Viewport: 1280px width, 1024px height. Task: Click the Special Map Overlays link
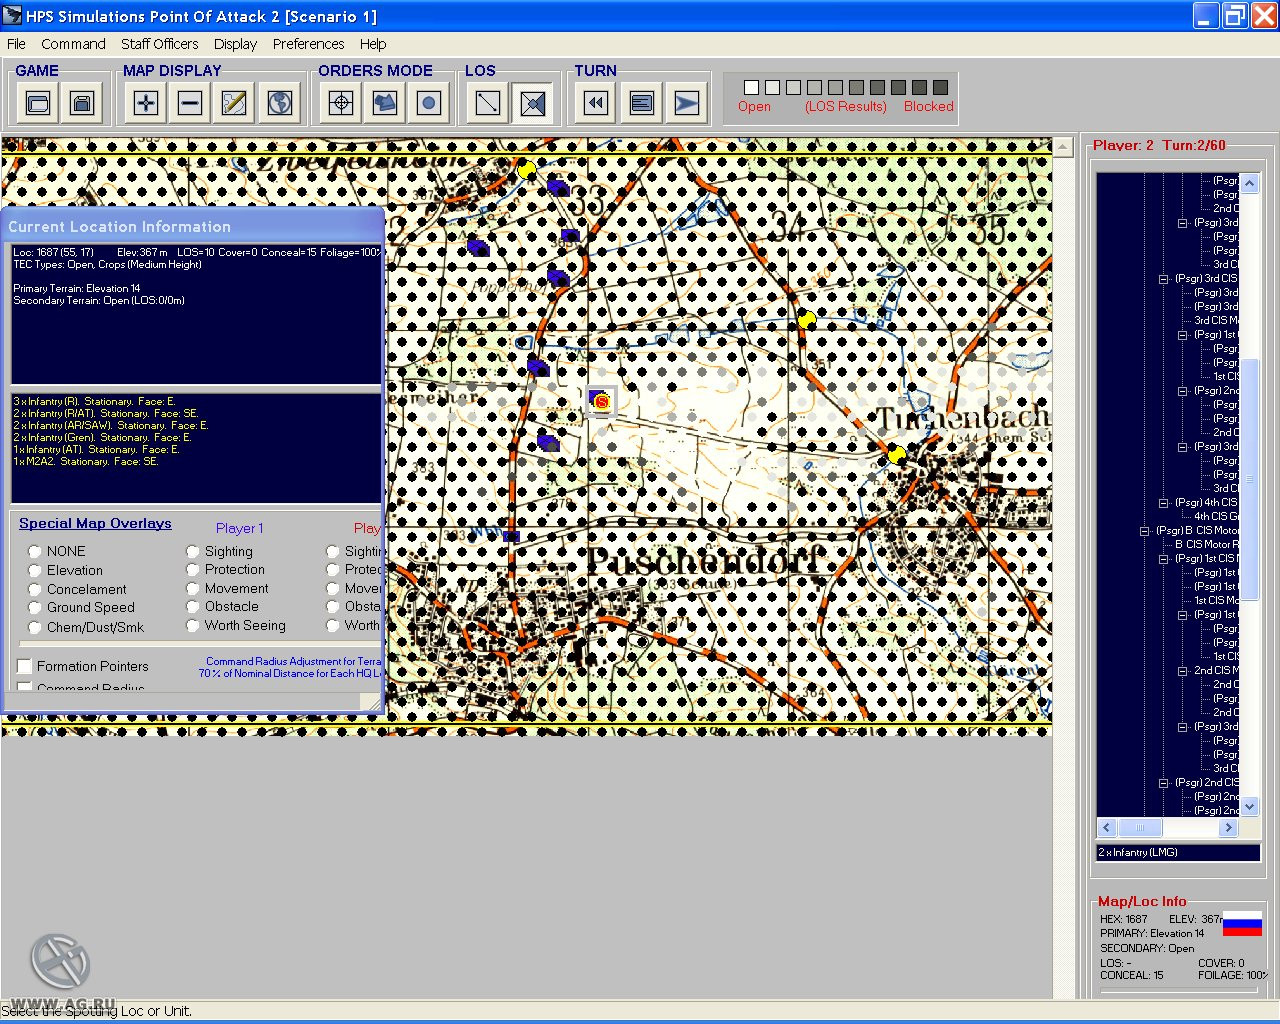point(94,523)
